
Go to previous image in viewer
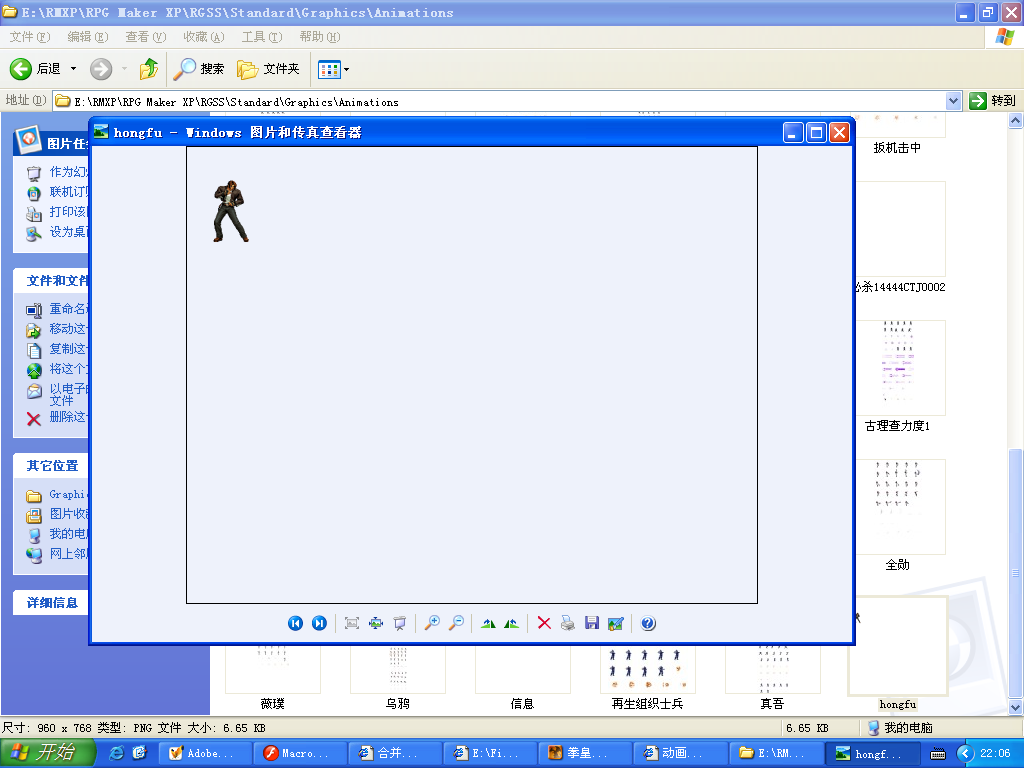pyautogui.click(x=295, y=623)
